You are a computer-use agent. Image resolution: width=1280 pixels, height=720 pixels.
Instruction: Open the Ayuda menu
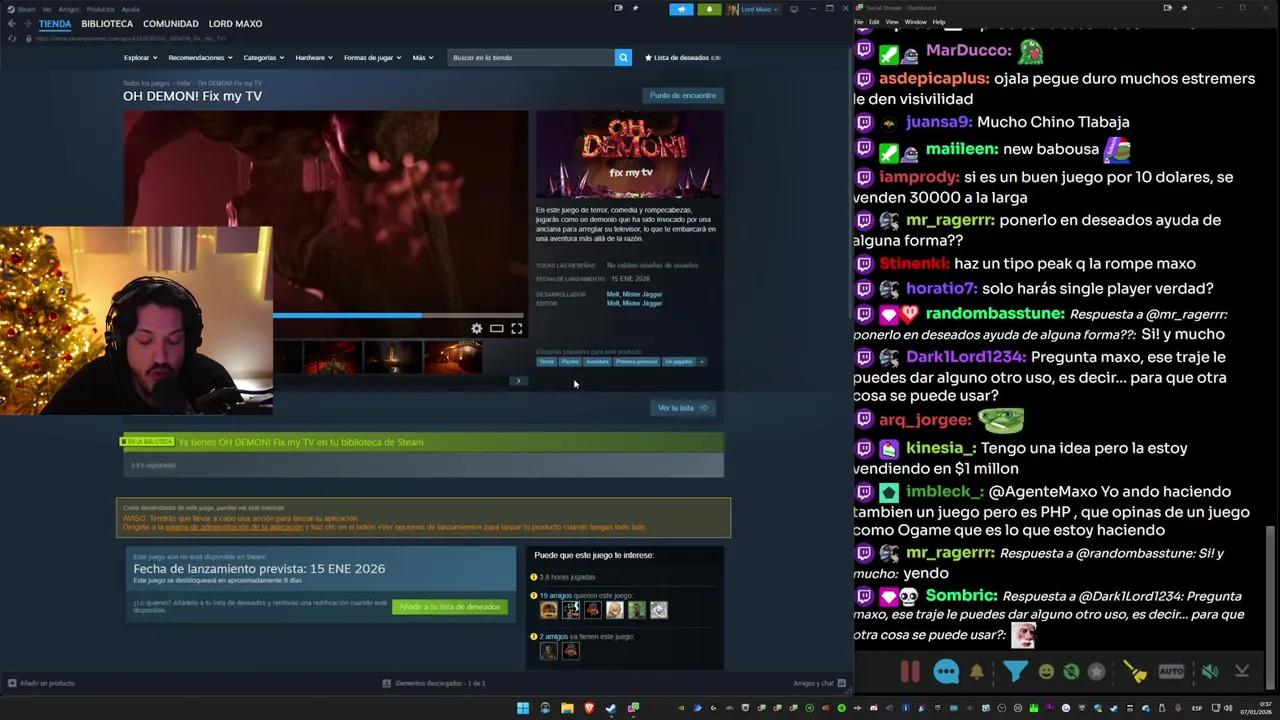click(x=130, y=9)
